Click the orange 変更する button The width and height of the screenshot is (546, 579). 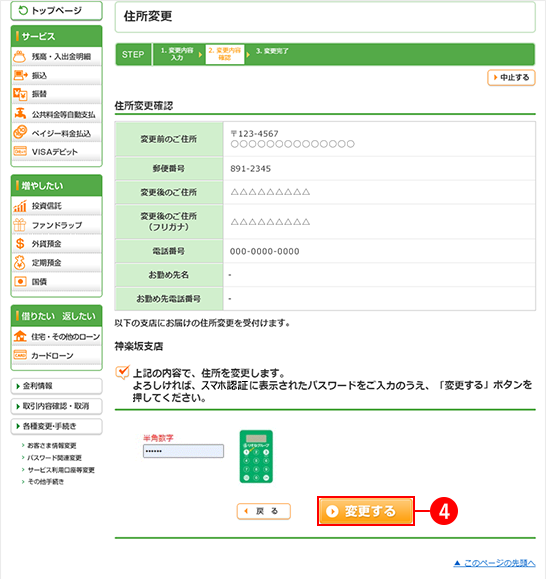(365, 511)
